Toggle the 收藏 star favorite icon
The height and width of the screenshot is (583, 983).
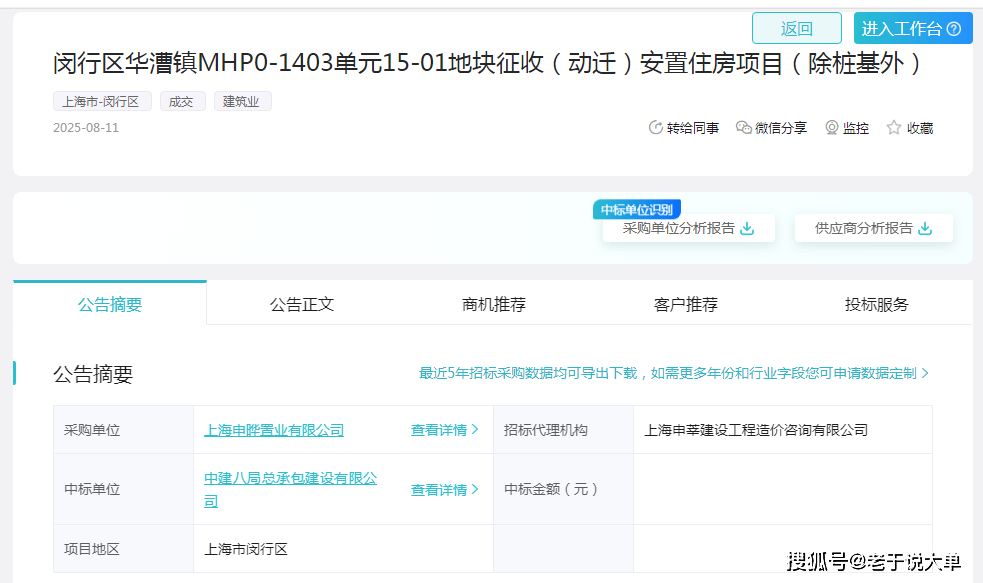click(x=894, y=128)
